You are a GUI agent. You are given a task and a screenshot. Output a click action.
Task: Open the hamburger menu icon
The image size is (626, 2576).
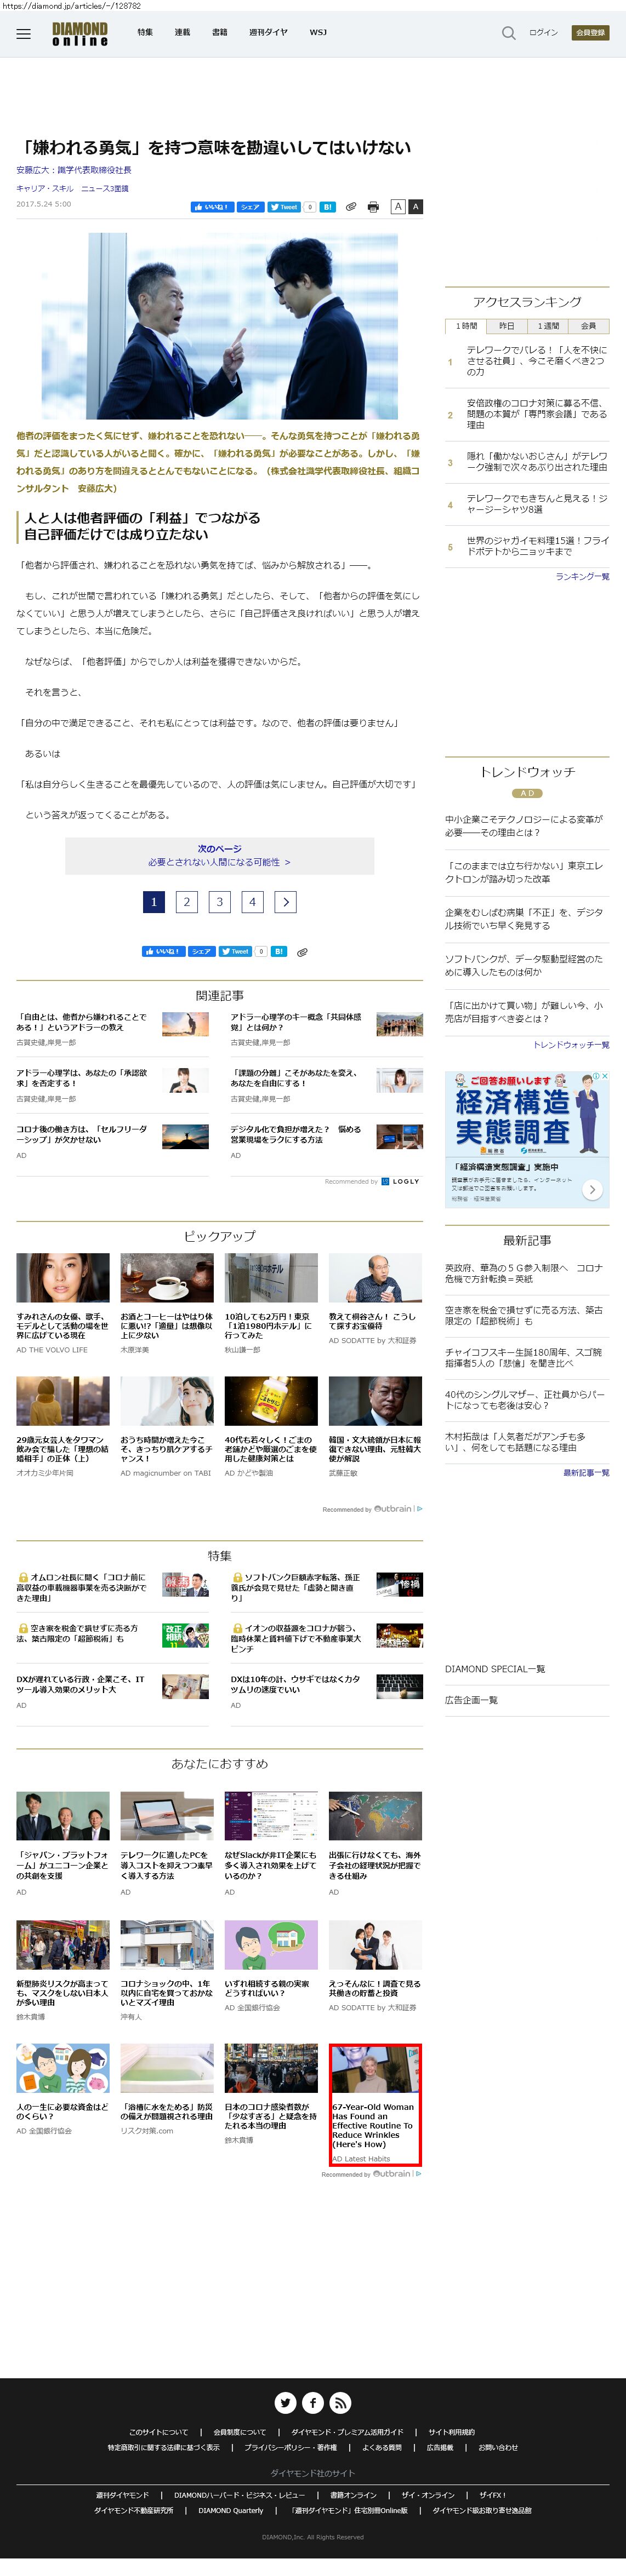click(x=24, y=34)
